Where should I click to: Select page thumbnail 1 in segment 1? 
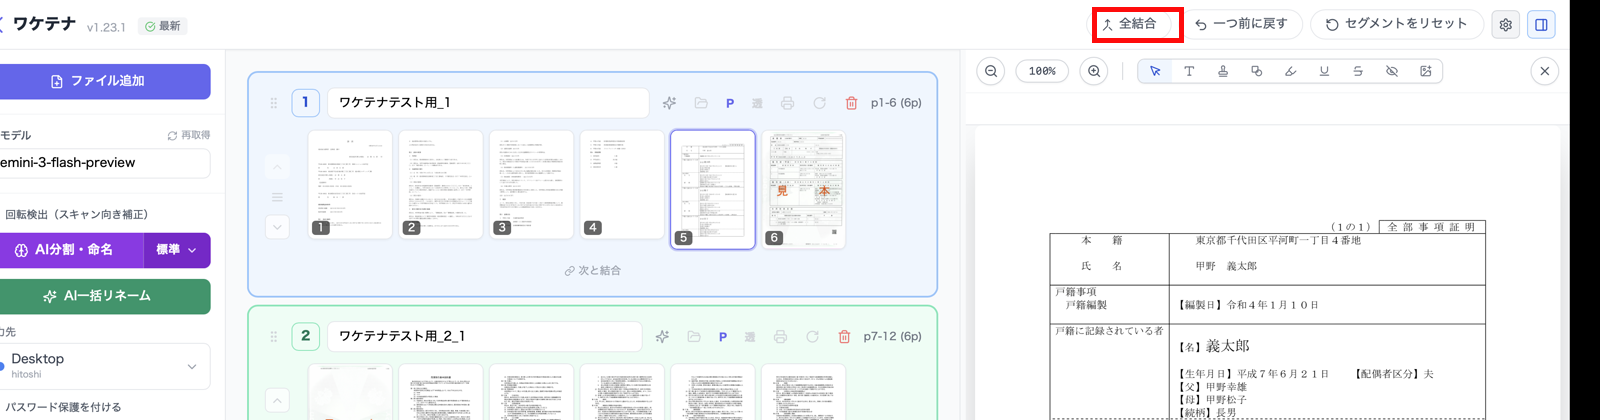(350, 184)
